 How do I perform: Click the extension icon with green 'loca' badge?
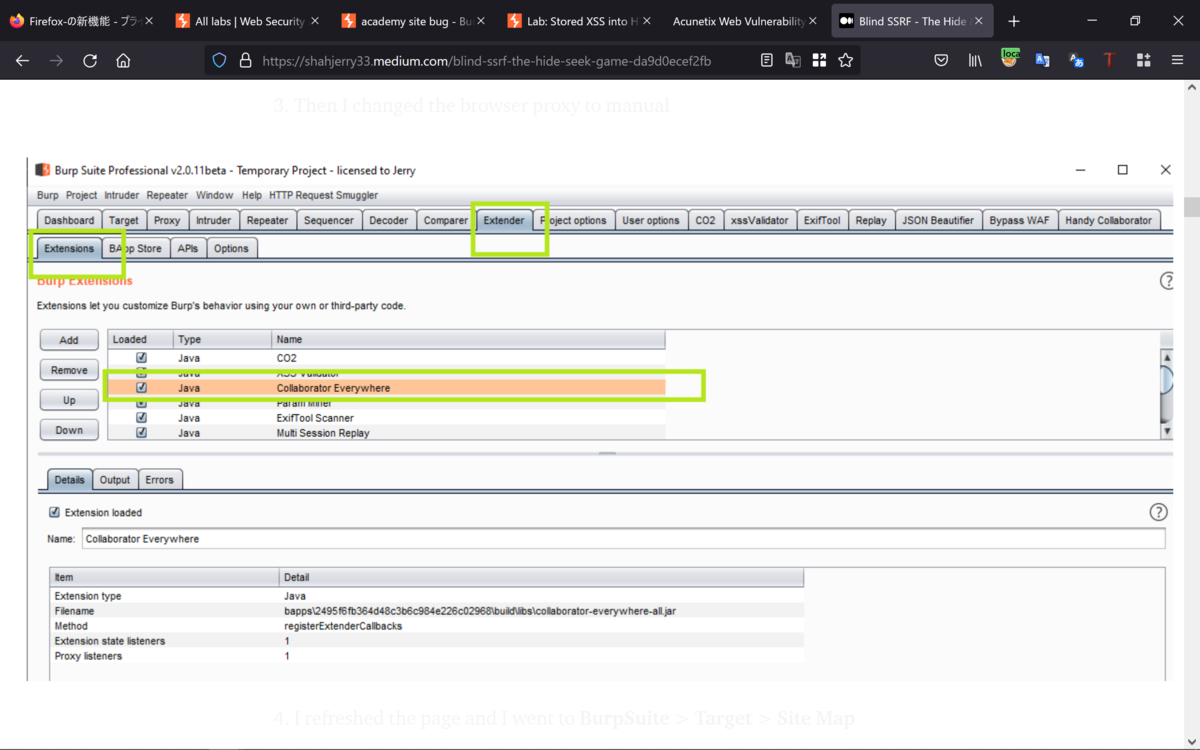[x=1009, y=59]
